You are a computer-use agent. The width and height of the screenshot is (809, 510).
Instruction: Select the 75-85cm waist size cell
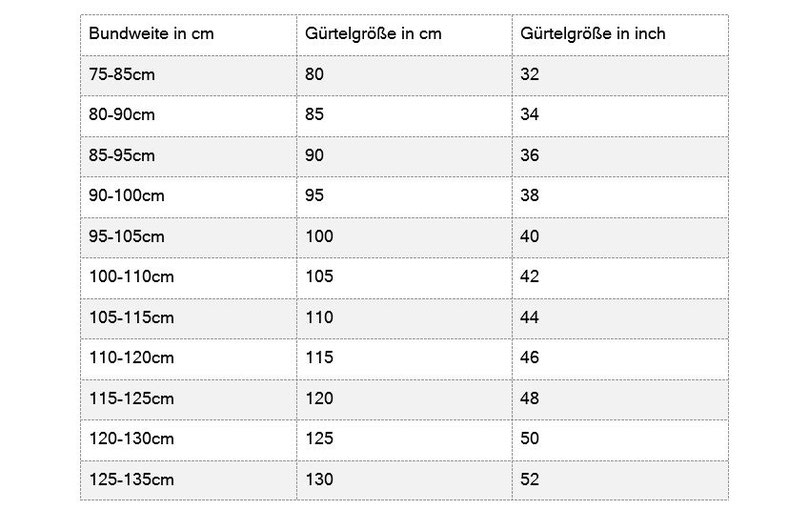pyautogui.click(x=121, y=73)
